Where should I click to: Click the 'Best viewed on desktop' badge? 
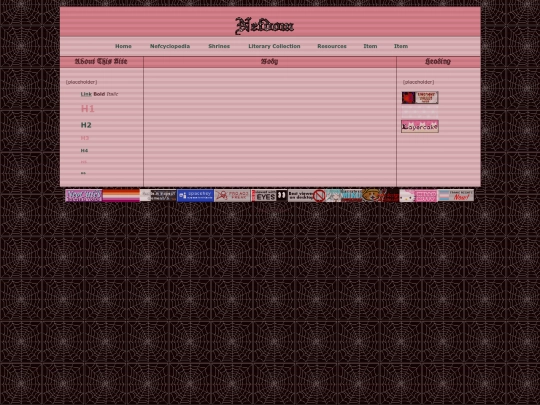coord(307,196)
